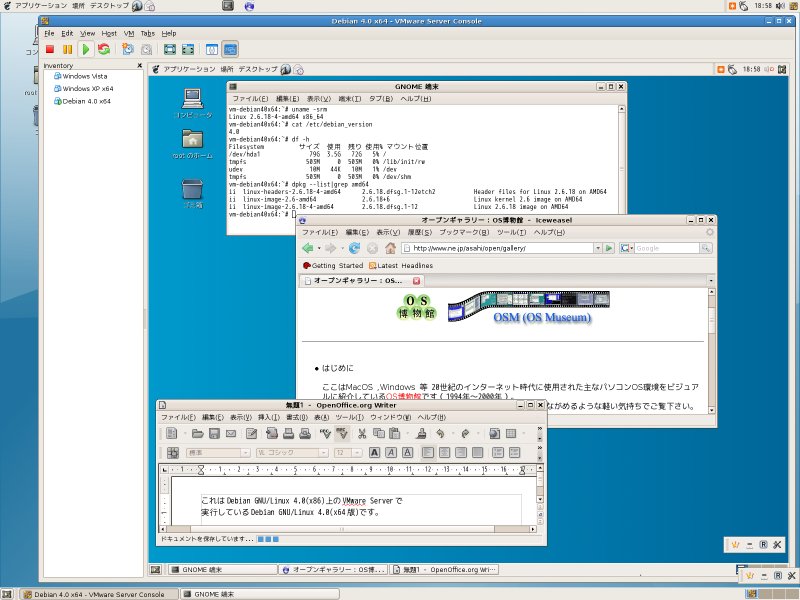Click the Spellcheck icon in Writer

[x=325, y=434]
